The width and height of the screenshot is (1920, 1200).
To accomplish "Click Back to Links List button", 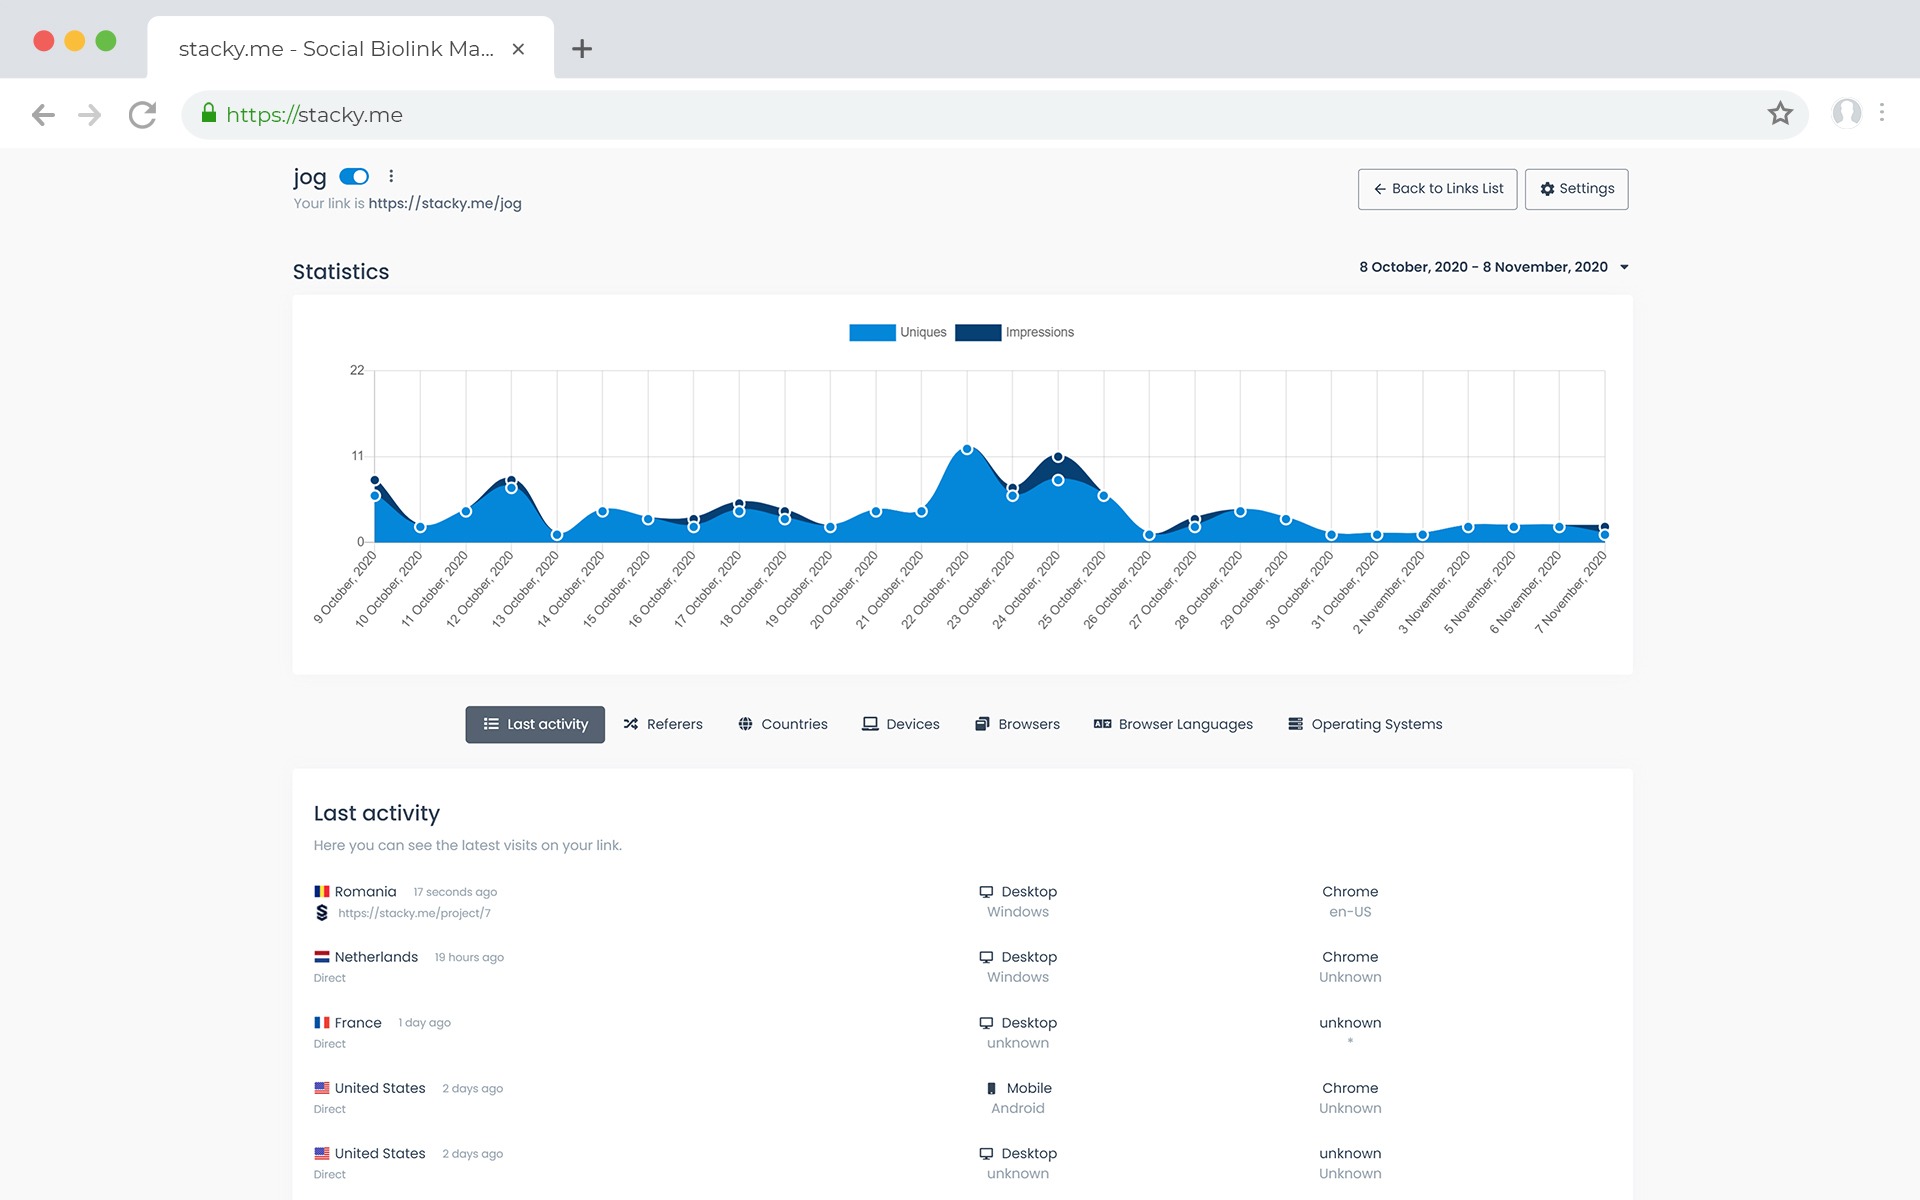I will coord(1437,189).
